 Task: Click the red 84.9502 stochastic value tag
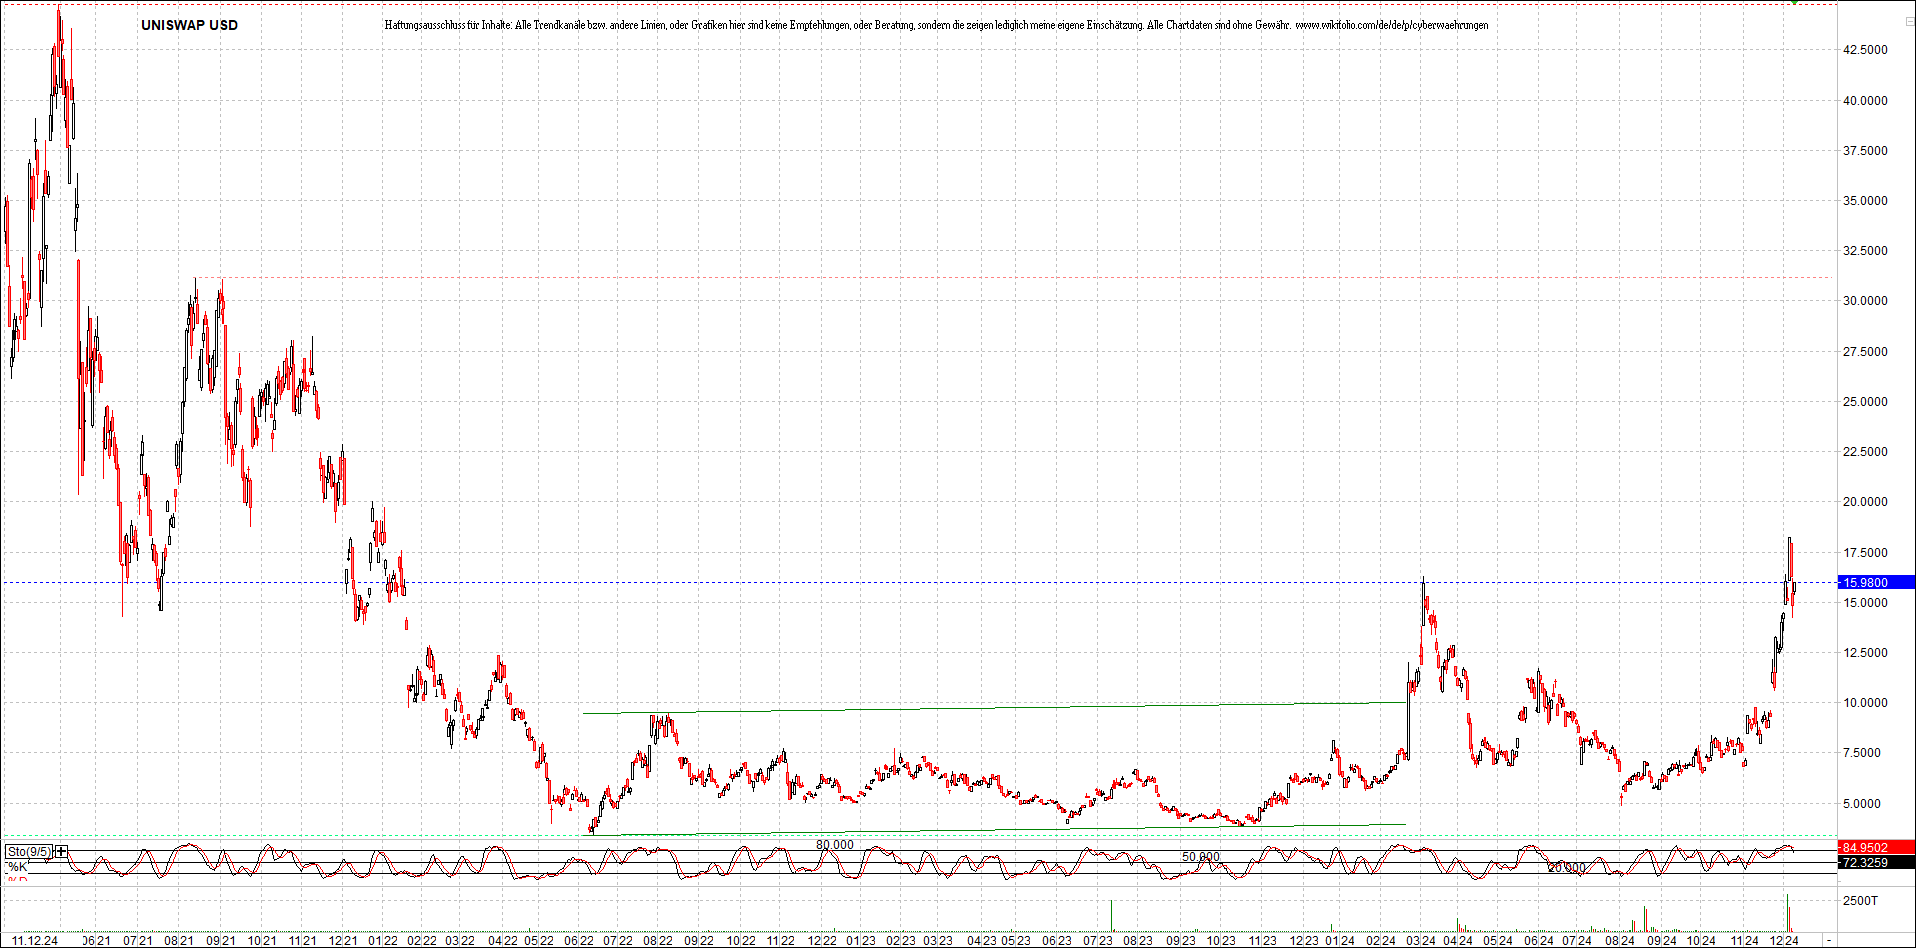coord(1876,848)
